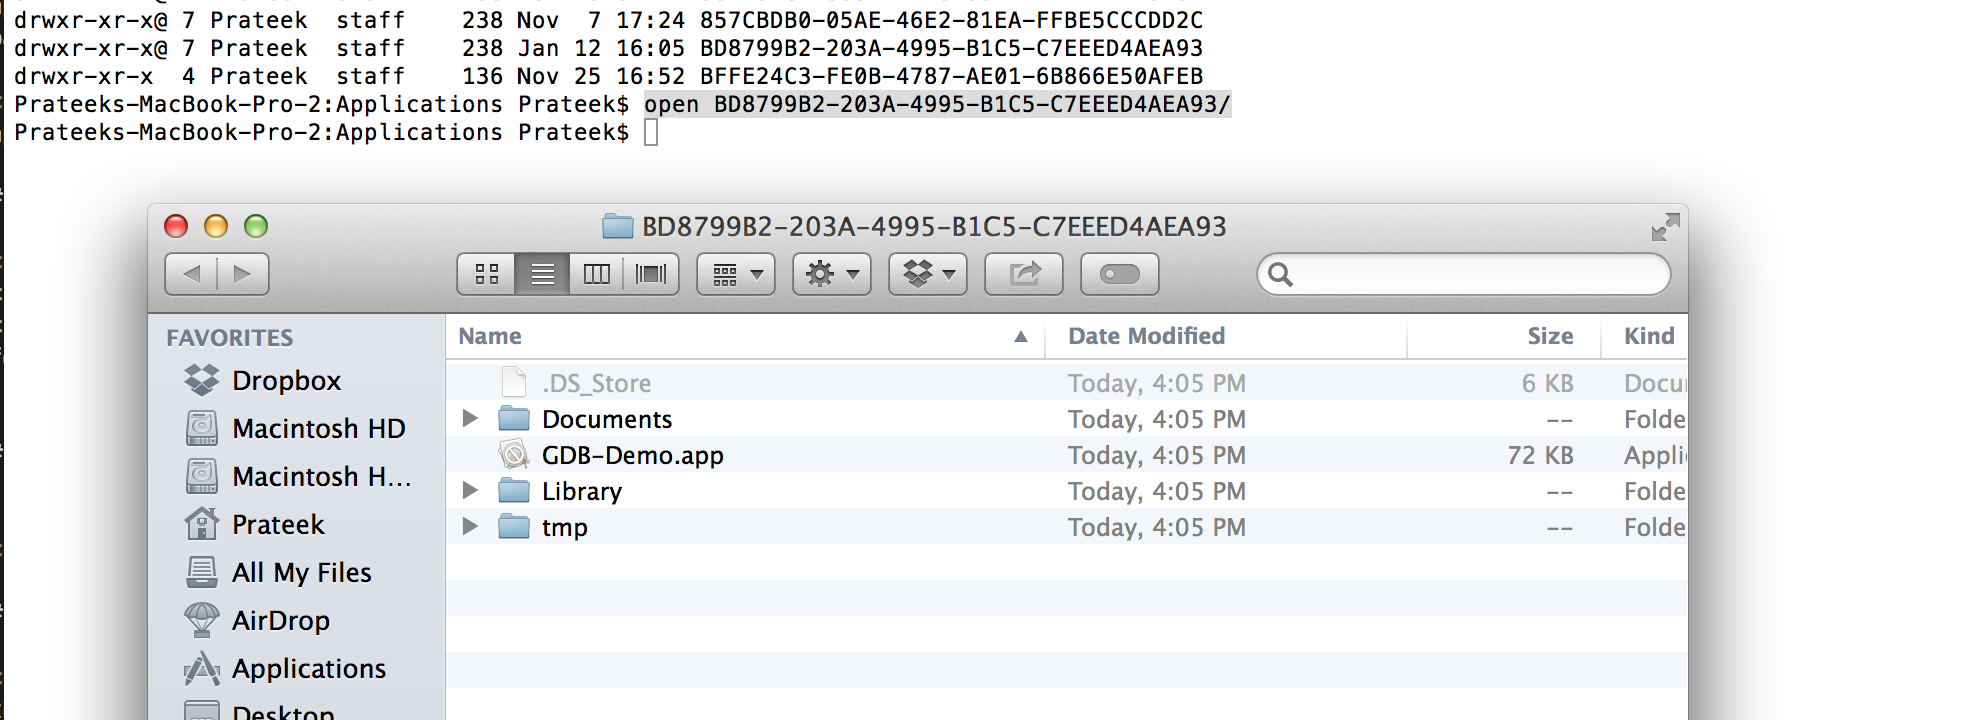Open All My Files in sidebar
1984x720 pixels.
coord(296,573)
